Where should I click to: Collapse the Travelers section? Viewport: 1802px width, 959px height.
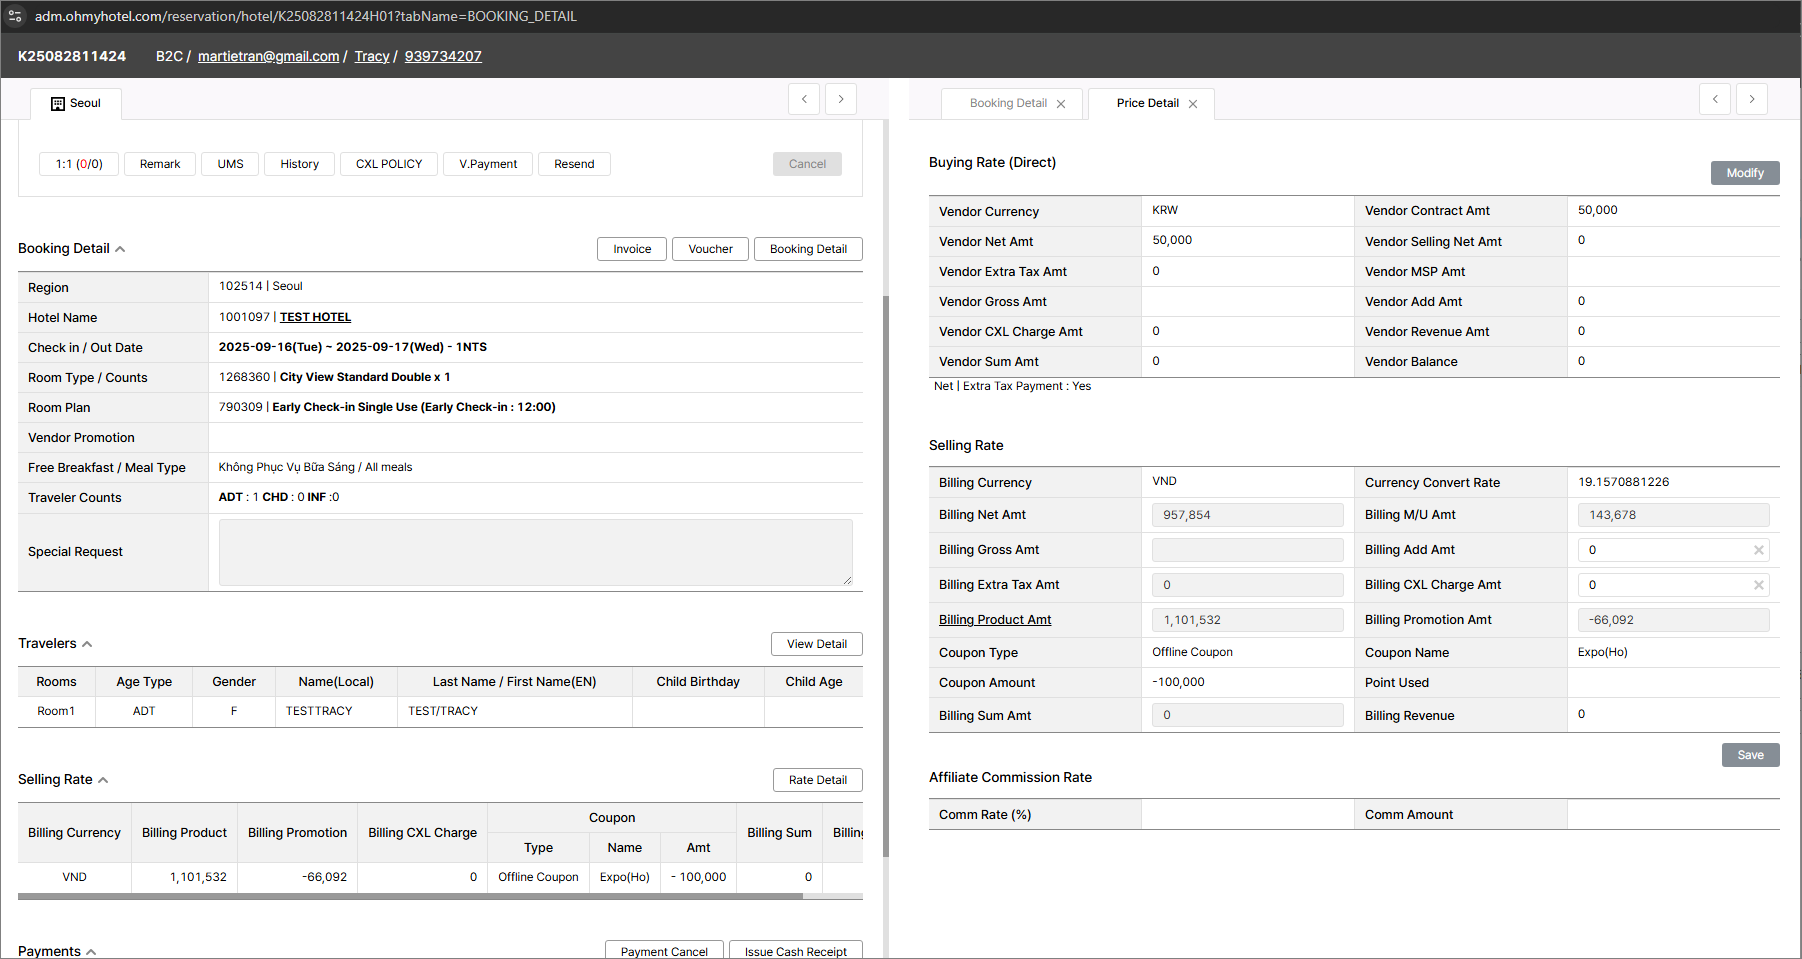tap(87, 644)
